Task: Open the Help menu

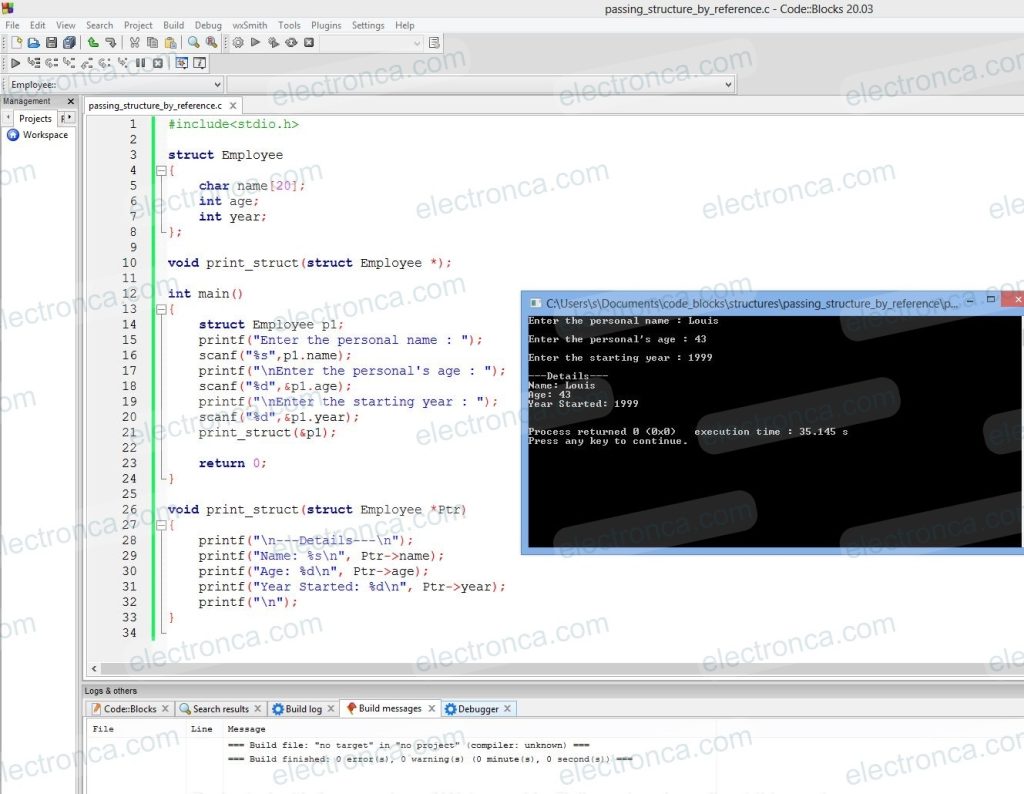Action: pos(404,25)
